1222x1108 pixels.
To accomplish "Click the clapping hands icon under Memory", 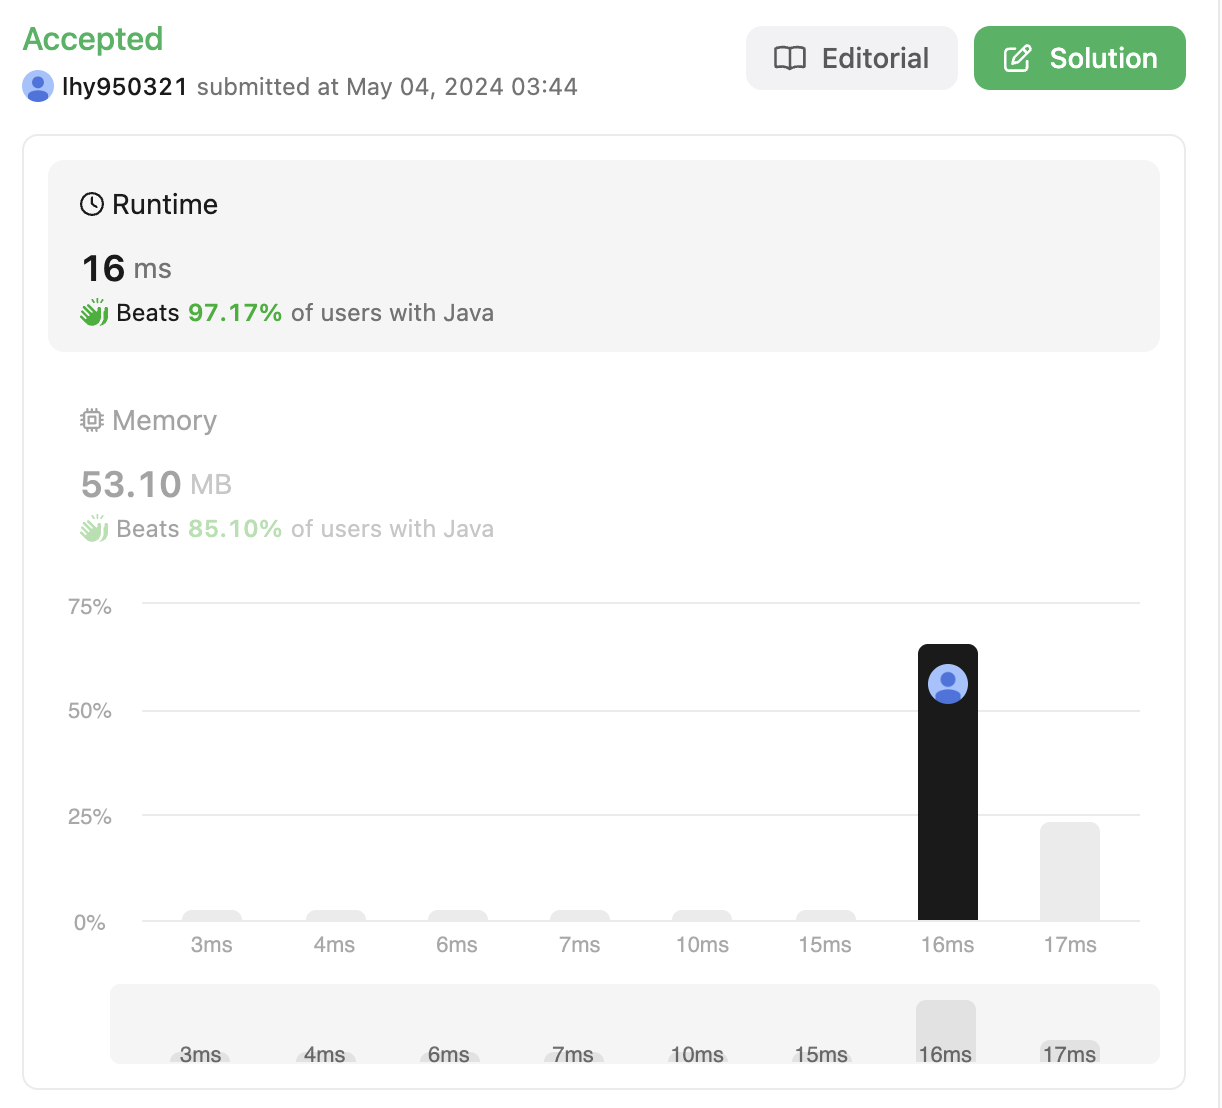I will click(x=94, y=529).
